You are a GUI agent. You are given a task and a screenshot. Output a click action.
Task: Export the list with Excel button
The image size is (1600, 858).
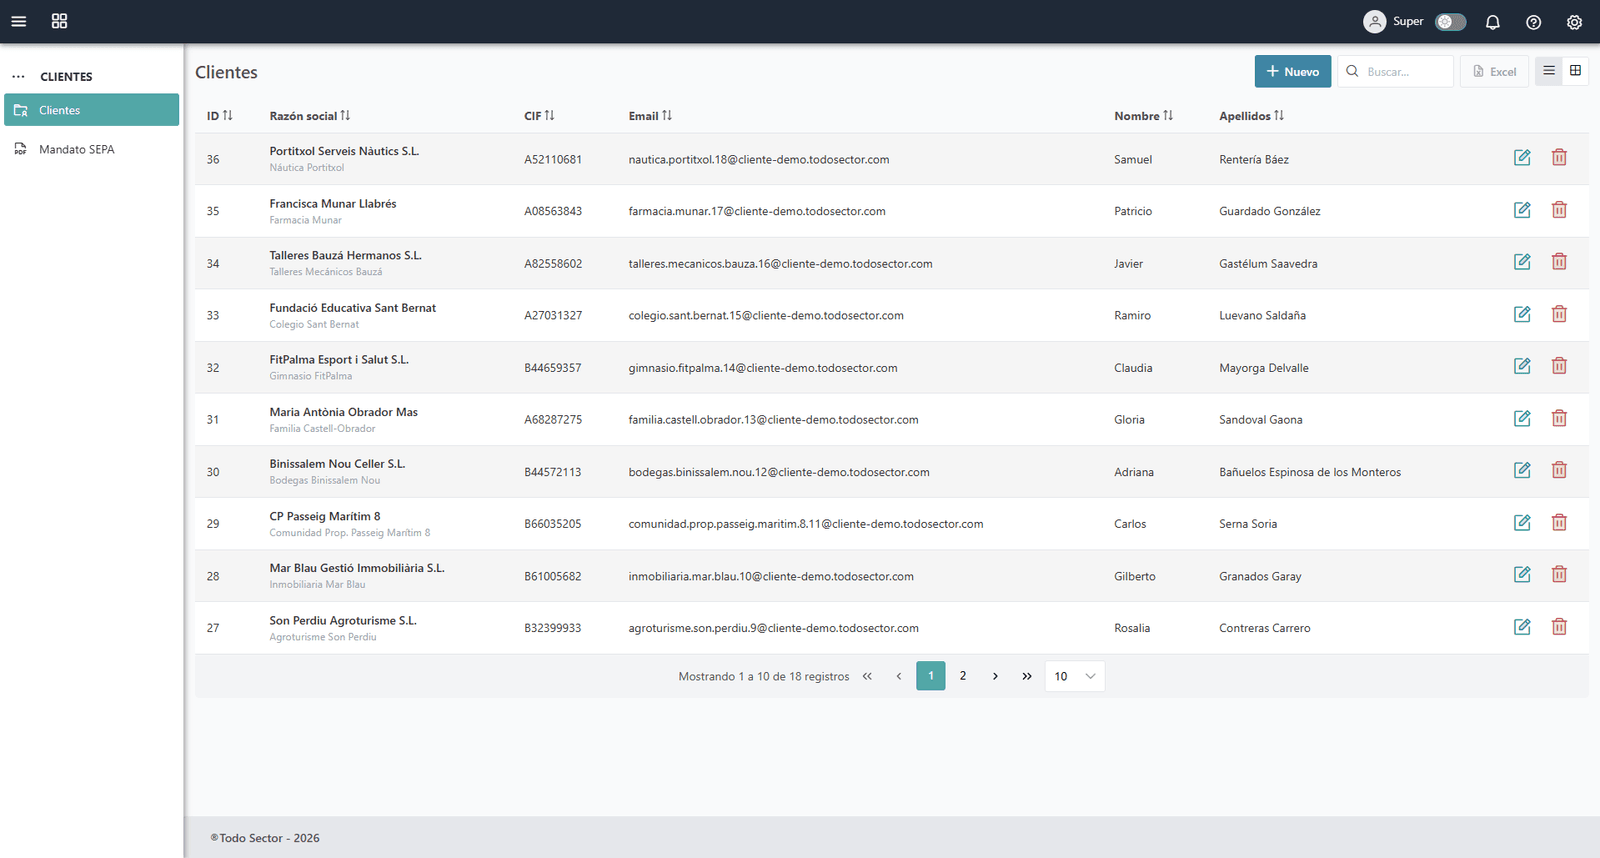pos(1494,71)
